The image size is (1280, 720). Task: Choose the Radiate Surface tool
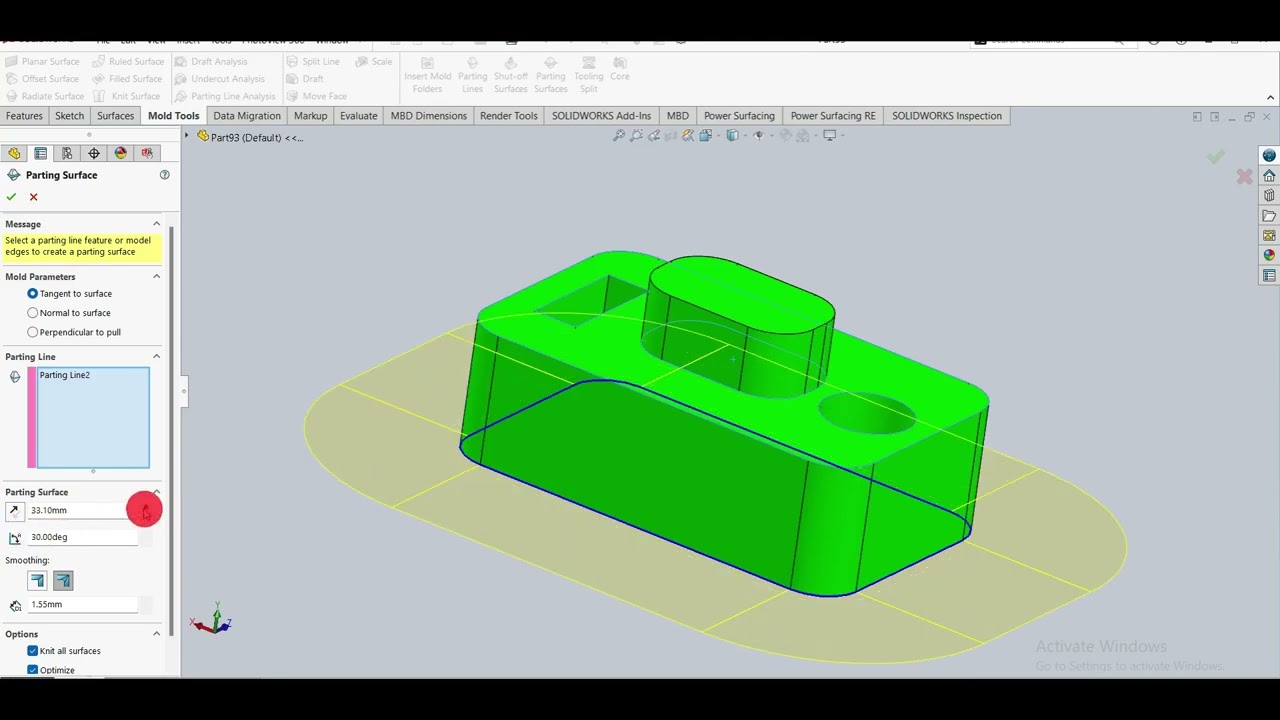[x=45, y=96]
